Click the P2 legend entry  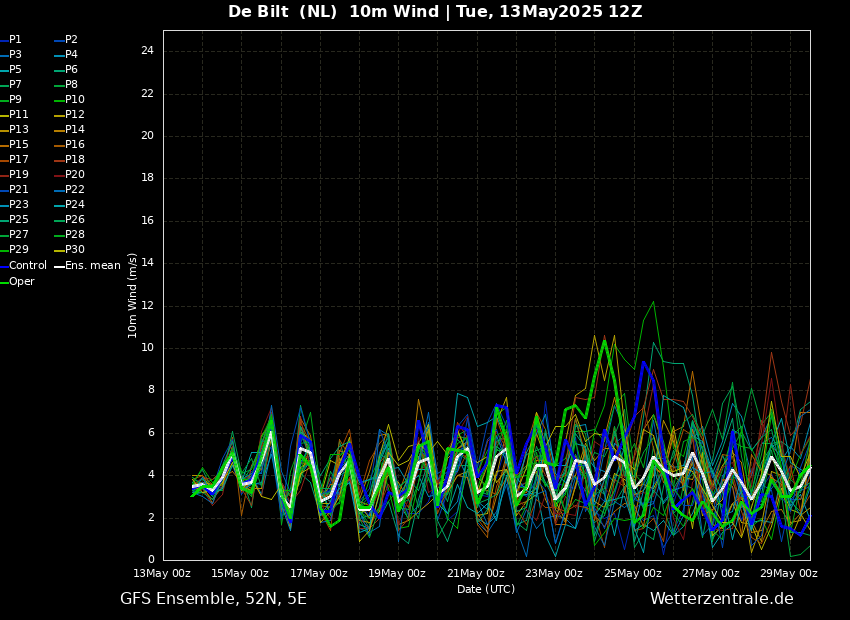pyautogui.click(x=71, y=40)
